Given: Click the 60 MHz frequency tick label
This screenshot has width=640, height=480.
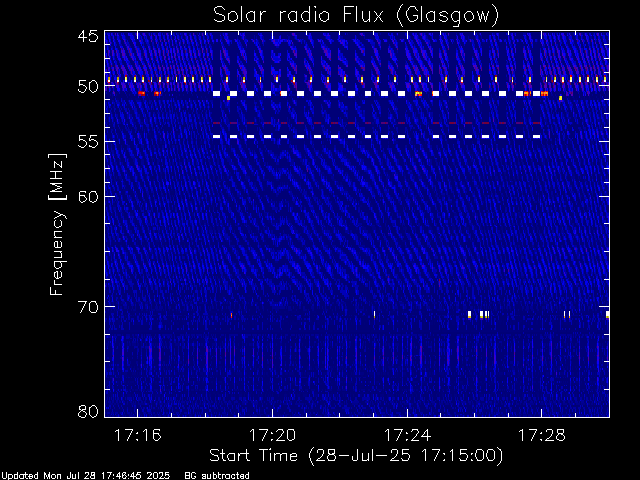Looking at the screenshot, I should (x=88, y=197).
